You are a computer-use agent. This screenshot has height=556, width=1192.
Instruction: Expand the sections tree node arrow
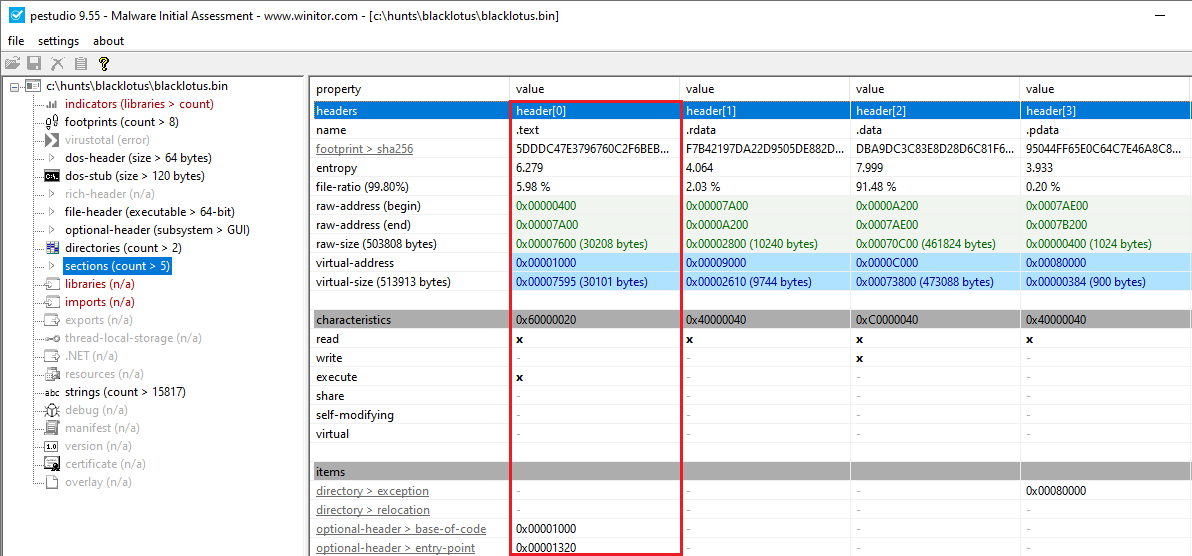52,266
